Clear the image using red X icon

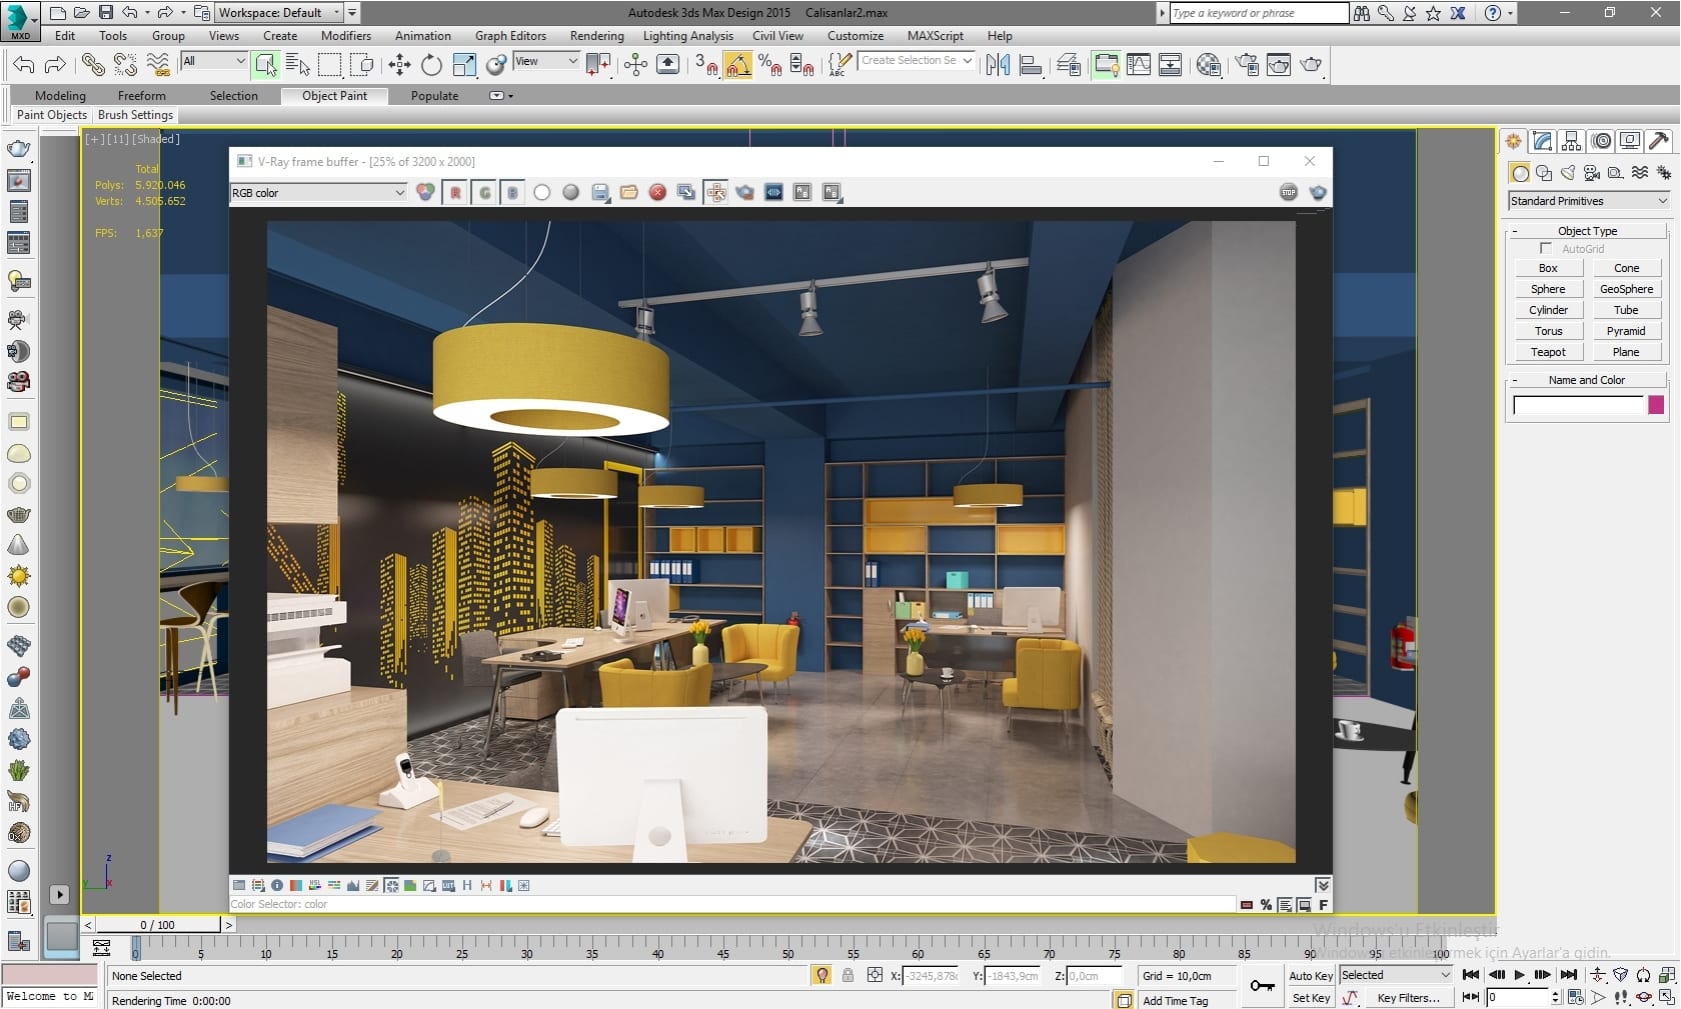[x=657, y=192]
